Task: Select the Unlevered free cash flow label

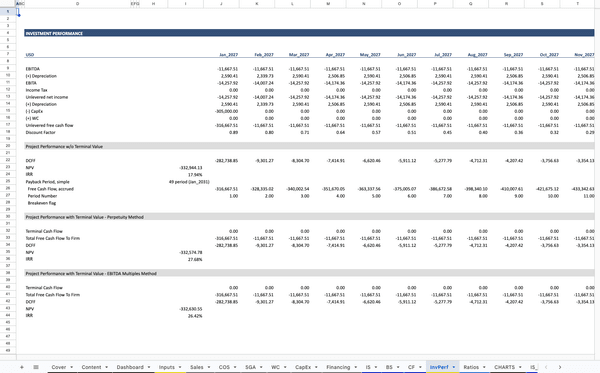Action: coord(49,125)
